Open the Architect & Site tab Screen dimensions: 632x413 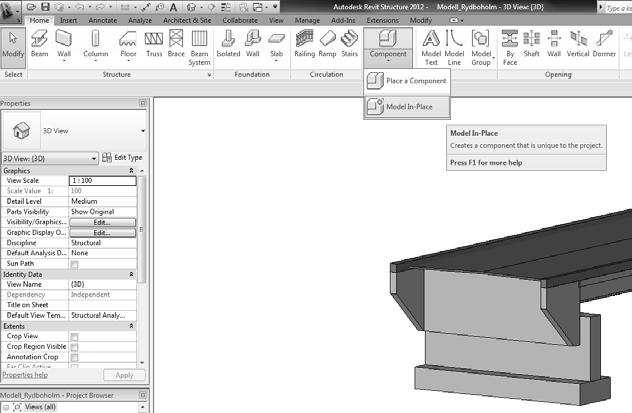[187, 20]
